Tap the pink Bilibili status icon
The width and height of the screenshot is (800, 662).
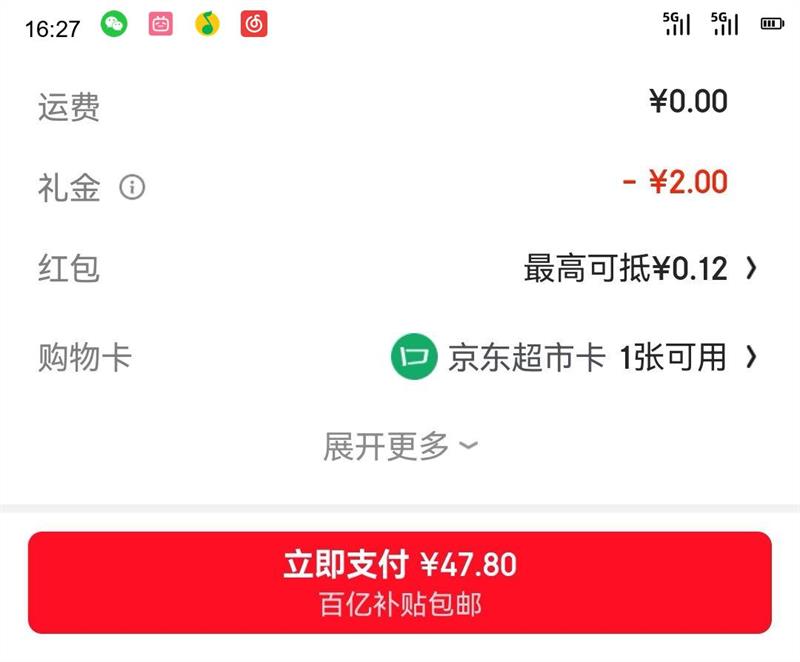pos(161,24)
